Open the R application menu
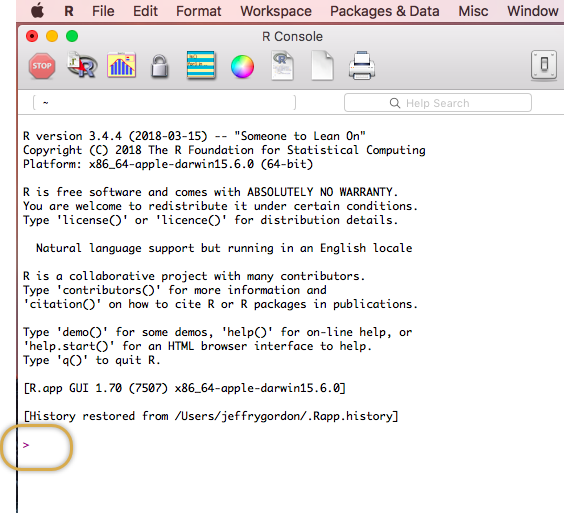The image size is (564, 513). pos(69,11)
